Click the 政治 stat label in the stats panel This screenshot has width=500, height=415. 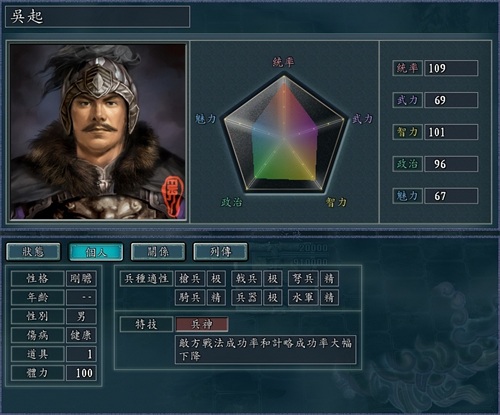tap(407, 164)
